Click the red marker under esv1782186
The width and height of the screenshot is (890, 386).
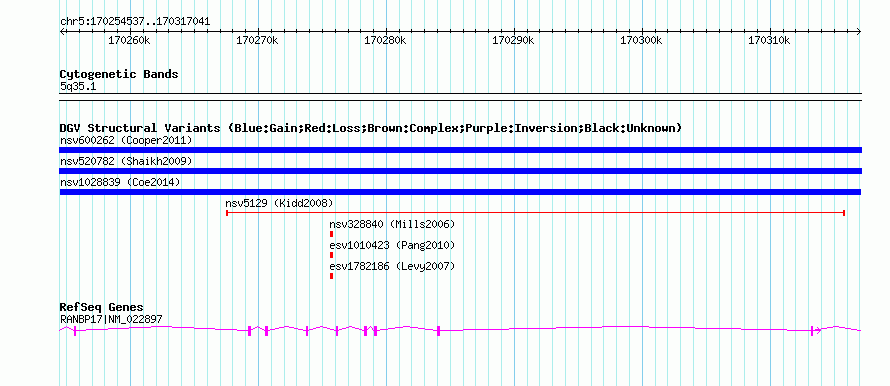331,276
